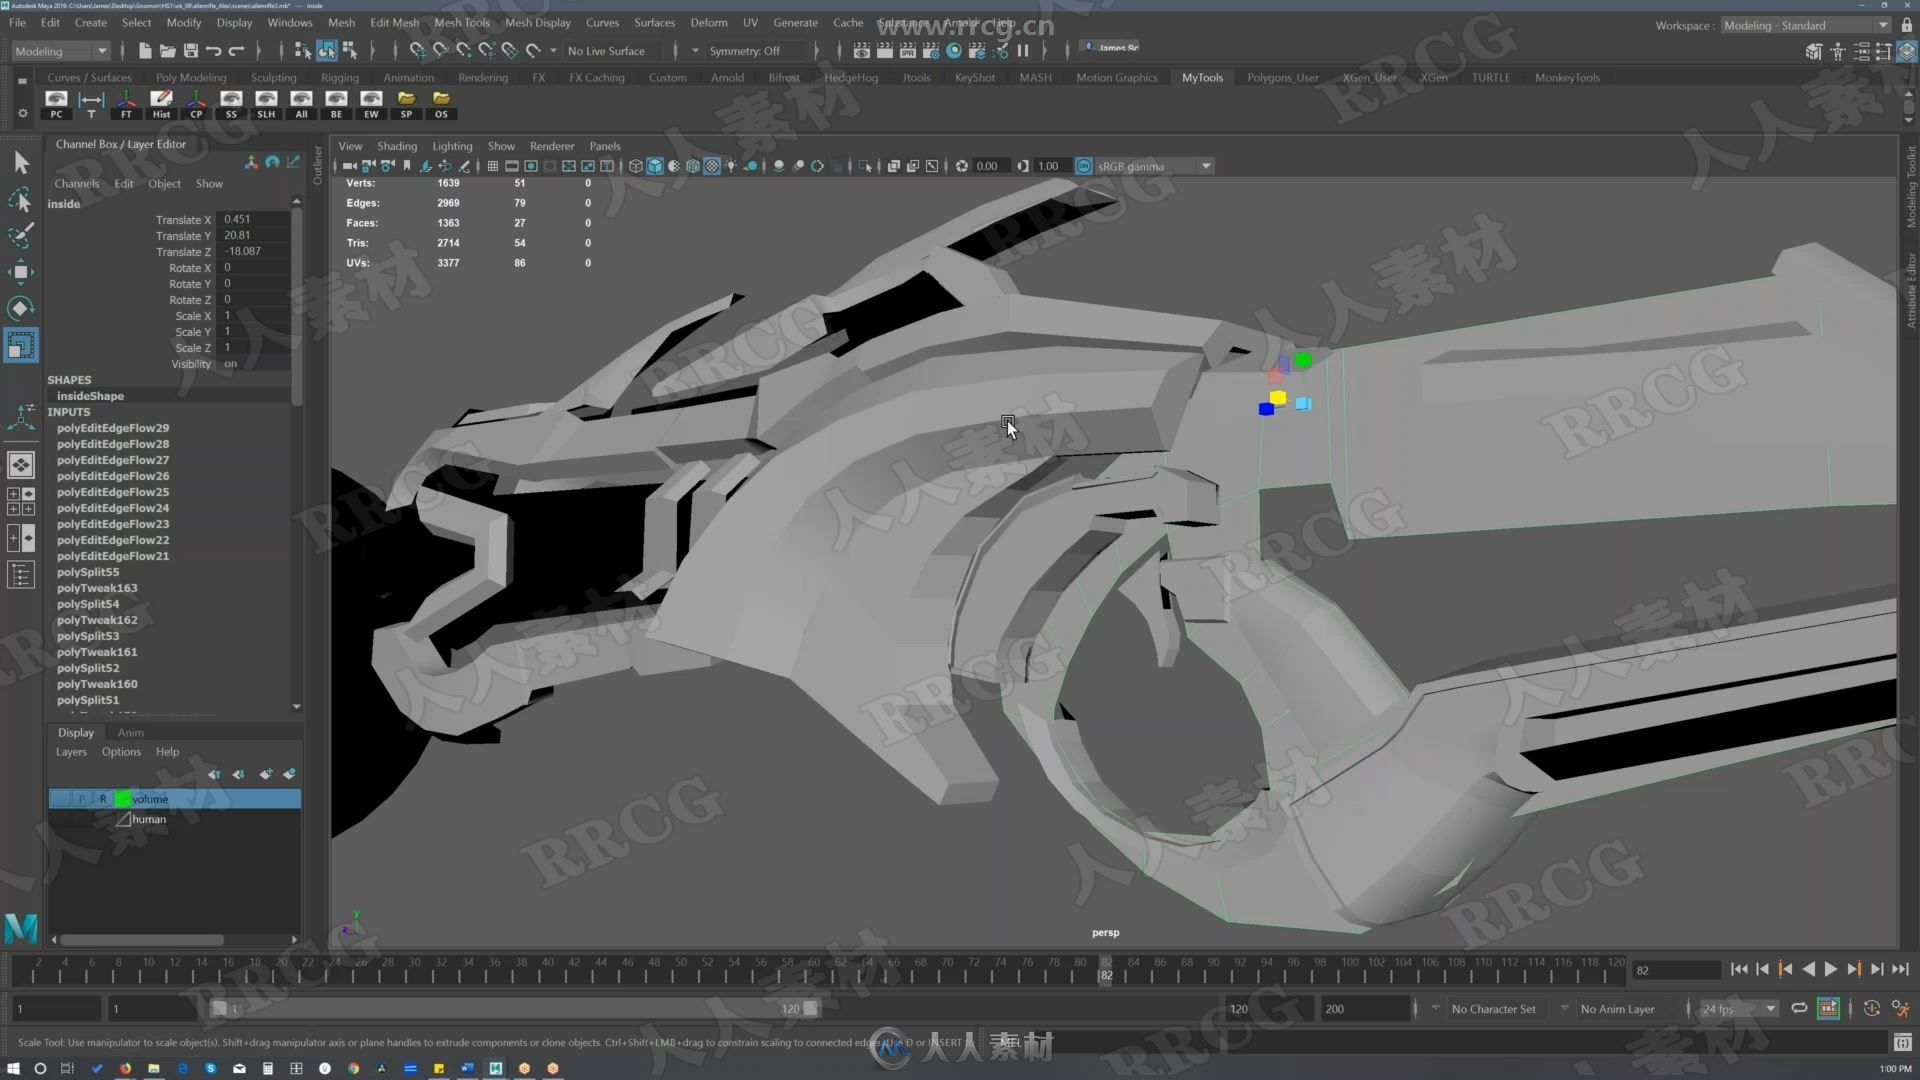Open the 24 fps frame rate dropdown
Viewport: 1920px width, 1080px height.
[x=1739, y=1008]
